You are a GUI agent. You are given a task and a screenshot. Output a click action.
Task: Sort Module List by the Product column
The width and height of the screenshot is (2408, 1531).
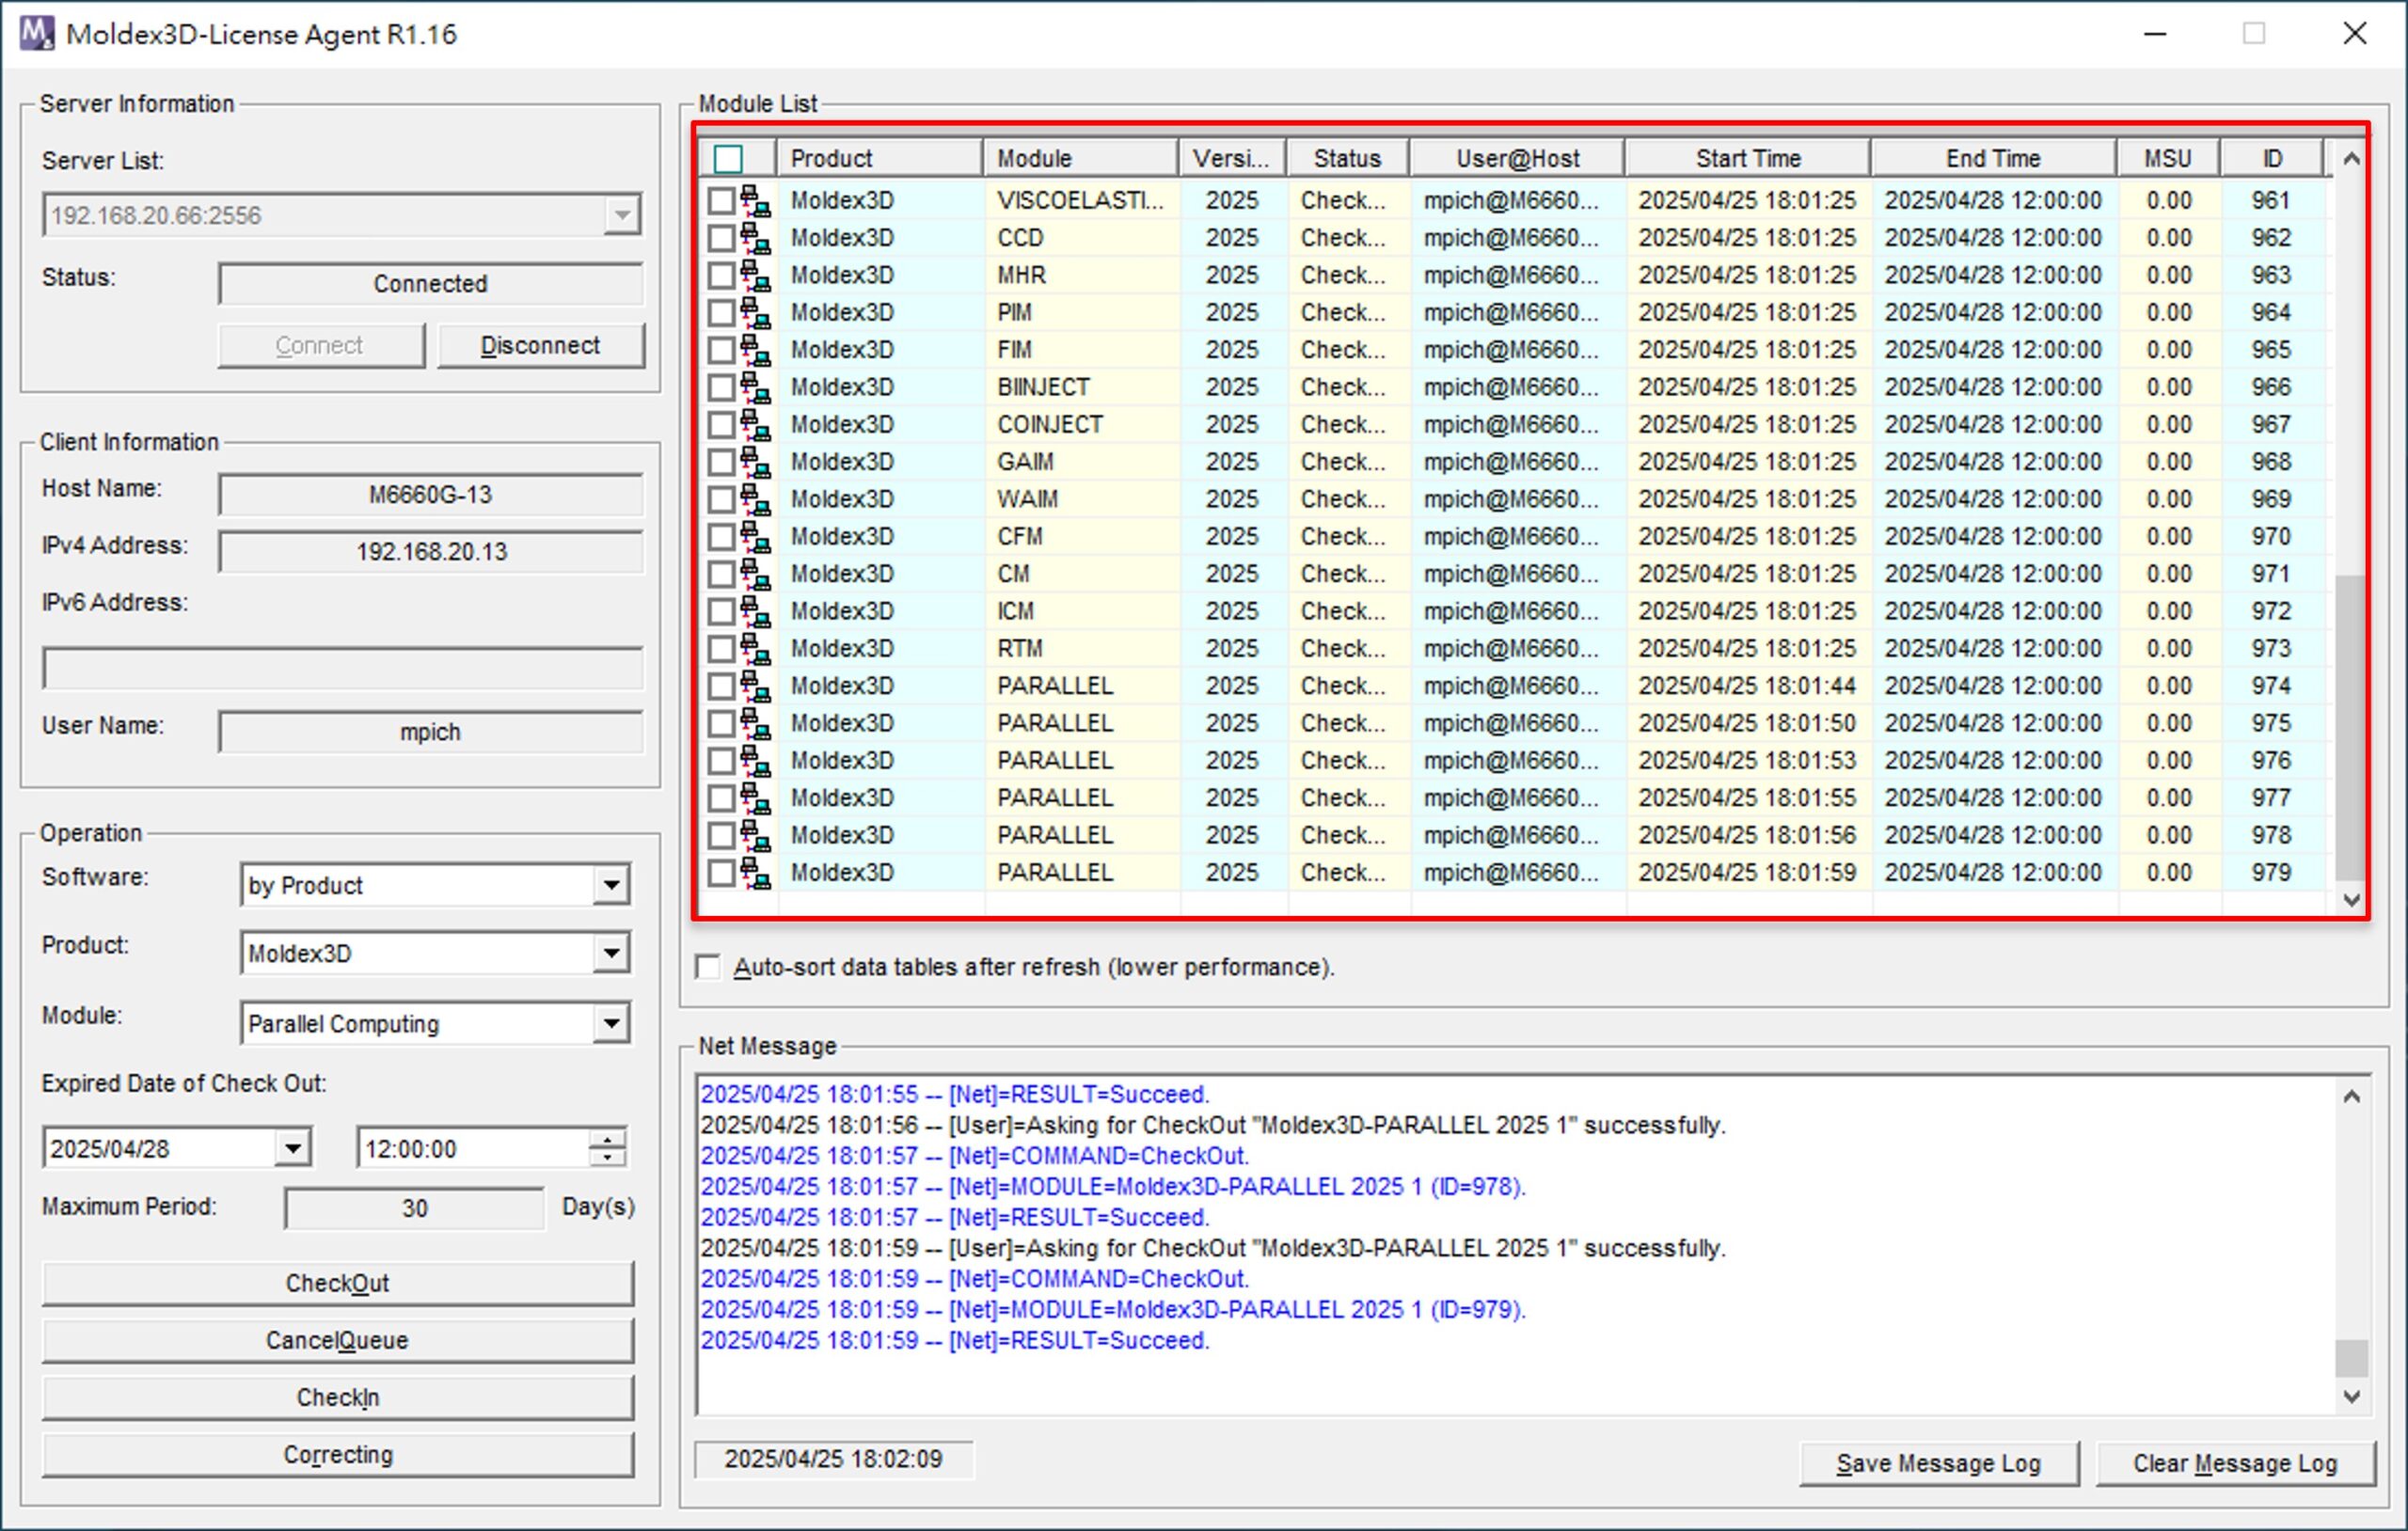point(880,158)
